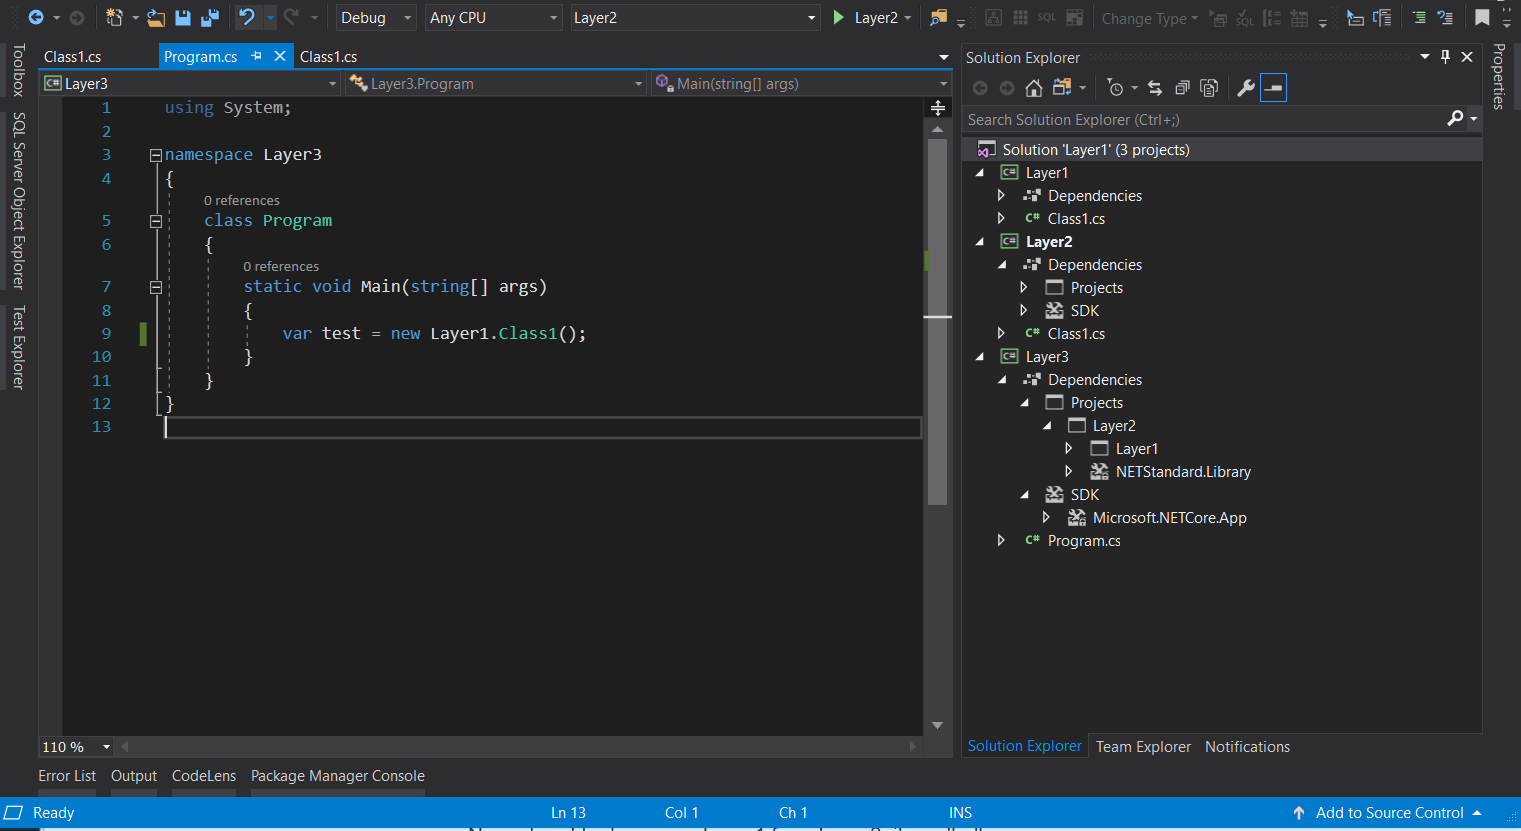Click the Home icon in Solution Explorer
The height and width of the screenshot is (831, 1521).
click(1034, 88)
